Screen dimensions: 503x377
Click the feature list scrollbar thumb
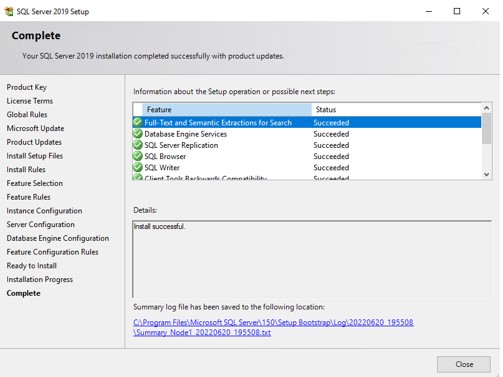coord(486,128)
